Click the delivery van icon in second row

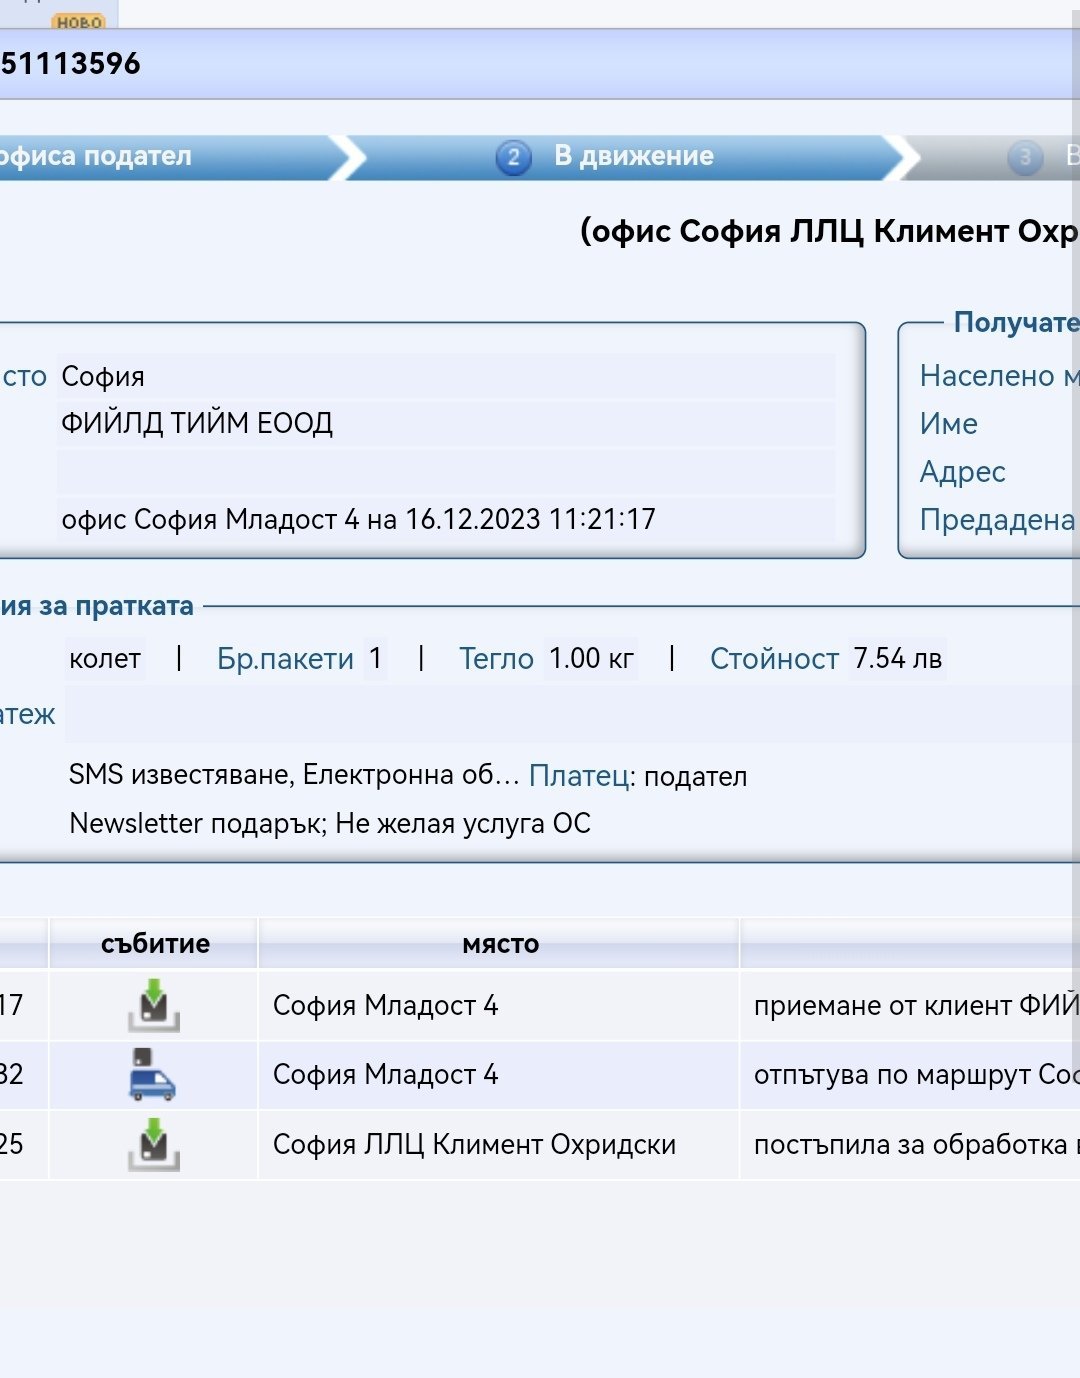(x=152, y=1074)
